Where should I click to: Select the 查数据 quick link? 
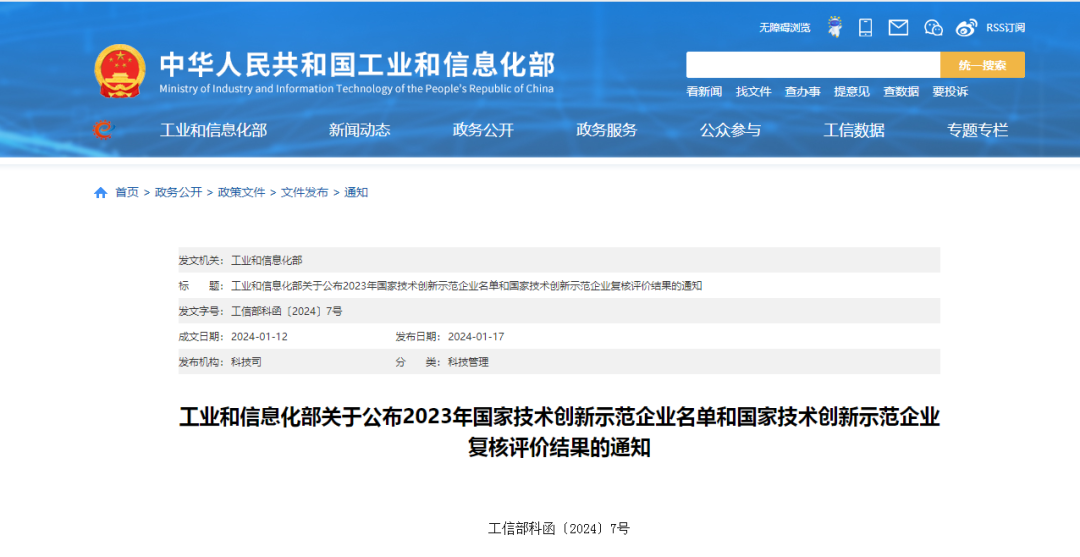(x=901, y=92)
